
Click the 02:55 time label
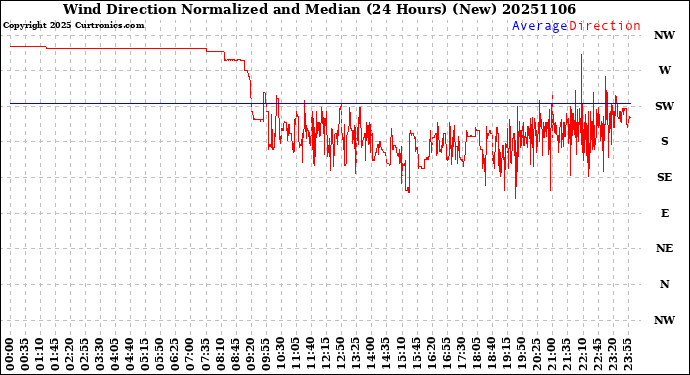coord(85,355)
